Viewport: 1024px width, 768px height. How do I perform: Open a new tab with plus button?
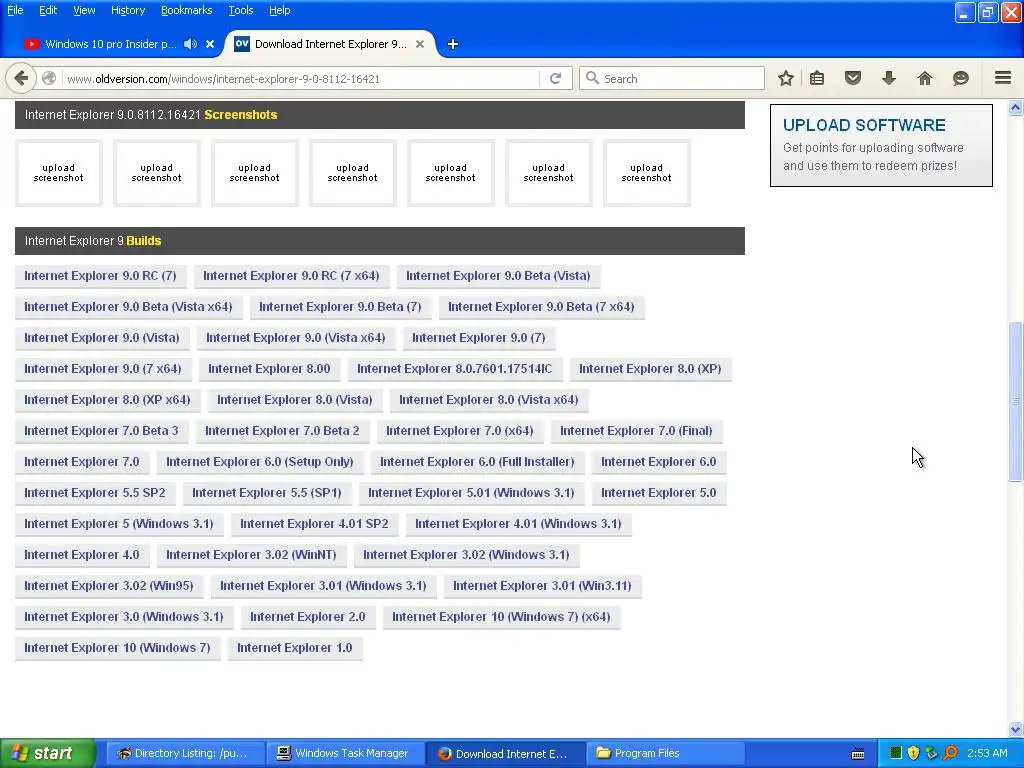[x=453, y=44]
